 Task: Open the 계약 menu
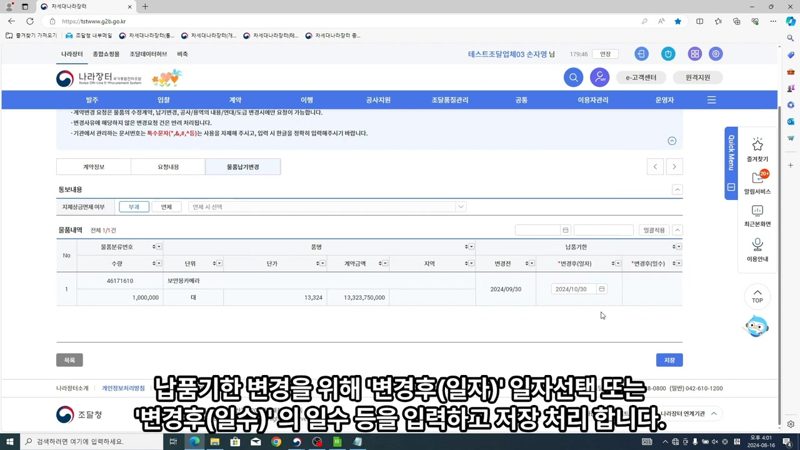(x=235, y=100)
